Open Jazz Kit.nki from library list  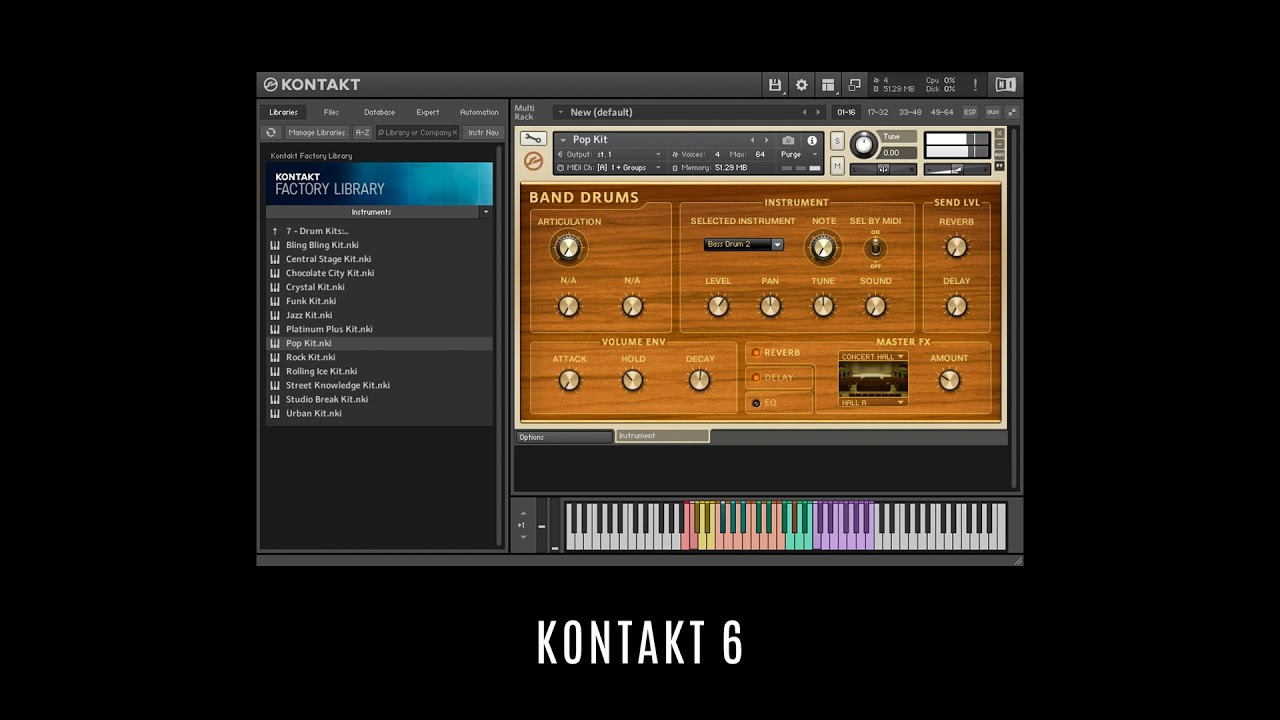(x=379, y=315)
